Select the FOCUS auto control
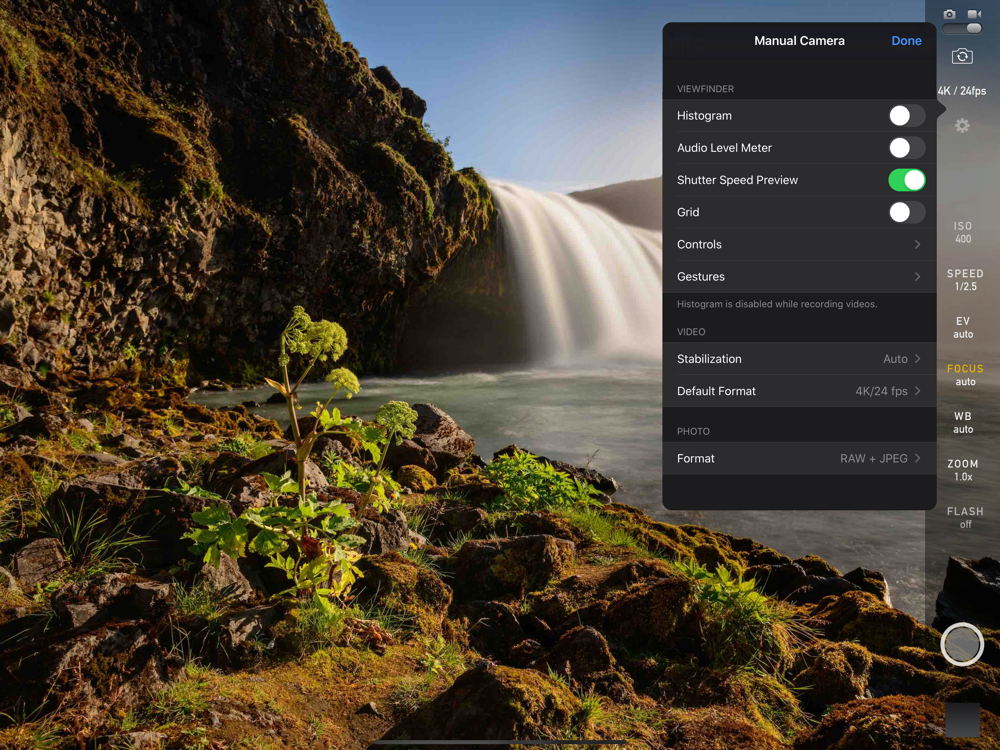The width and height of the screenshot is (1000, 750). point(965,375)
